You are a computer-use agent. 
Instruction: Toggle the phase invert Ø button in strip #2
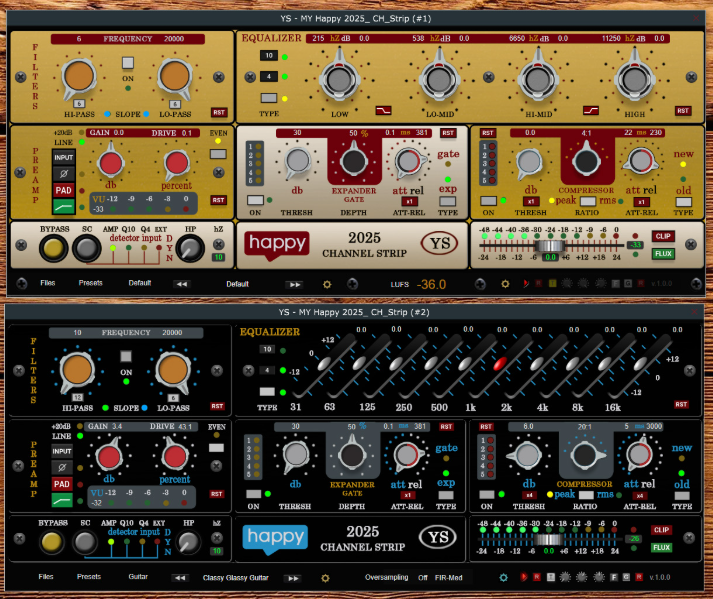click(62, 467)
